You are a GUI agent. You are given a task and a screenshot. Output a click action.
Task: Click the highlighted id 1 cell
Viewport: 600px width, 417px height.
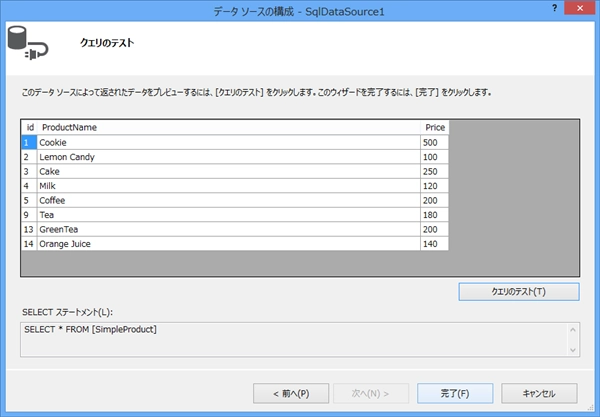(x=29, y=143)
